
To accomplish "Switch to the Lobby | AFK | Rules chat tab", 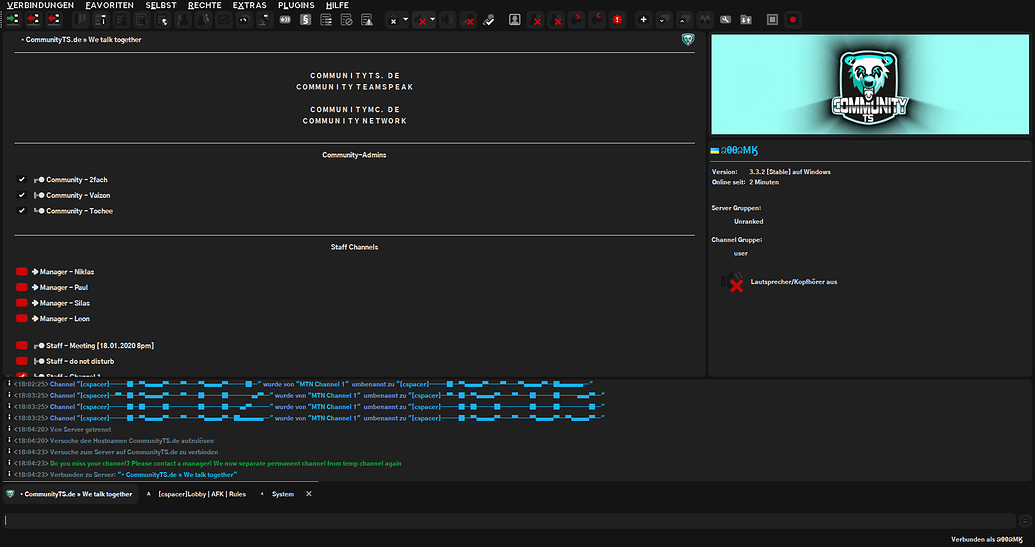I will (x=201, y=494).
